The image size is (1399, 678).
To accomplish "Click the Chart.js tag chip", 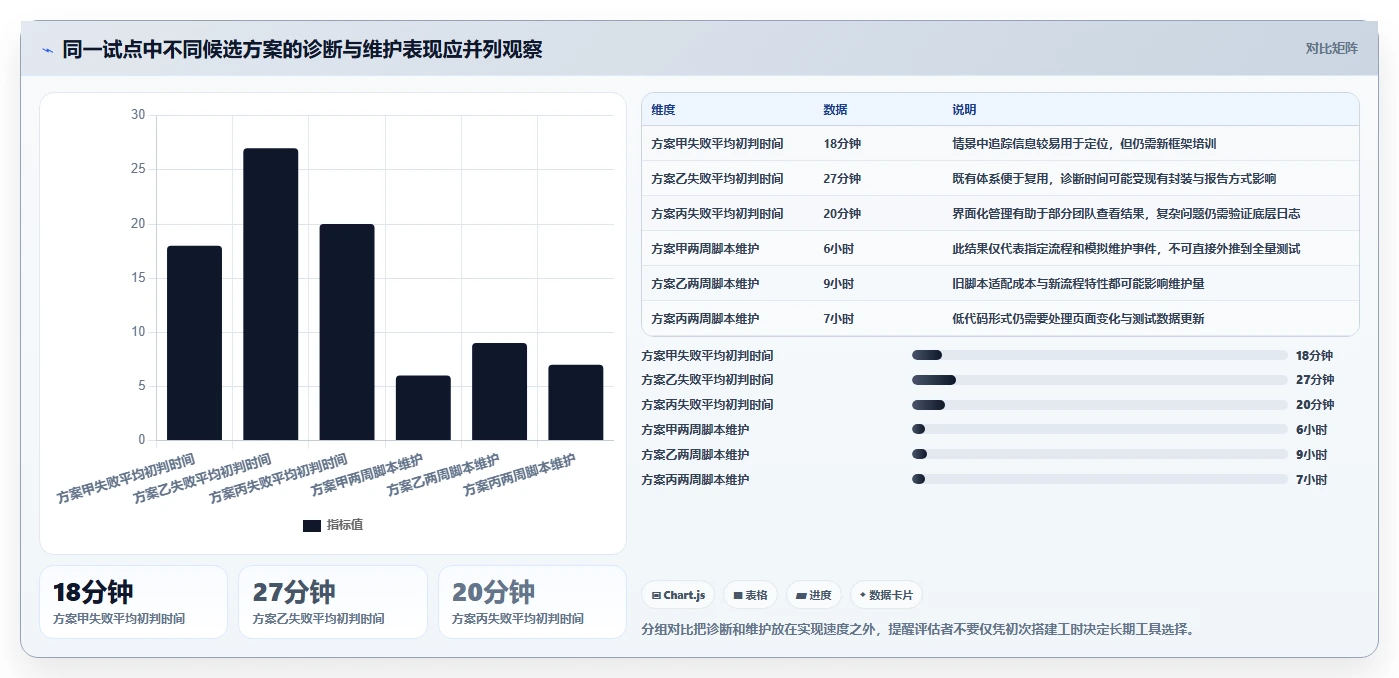I will [x=678, y=595].
